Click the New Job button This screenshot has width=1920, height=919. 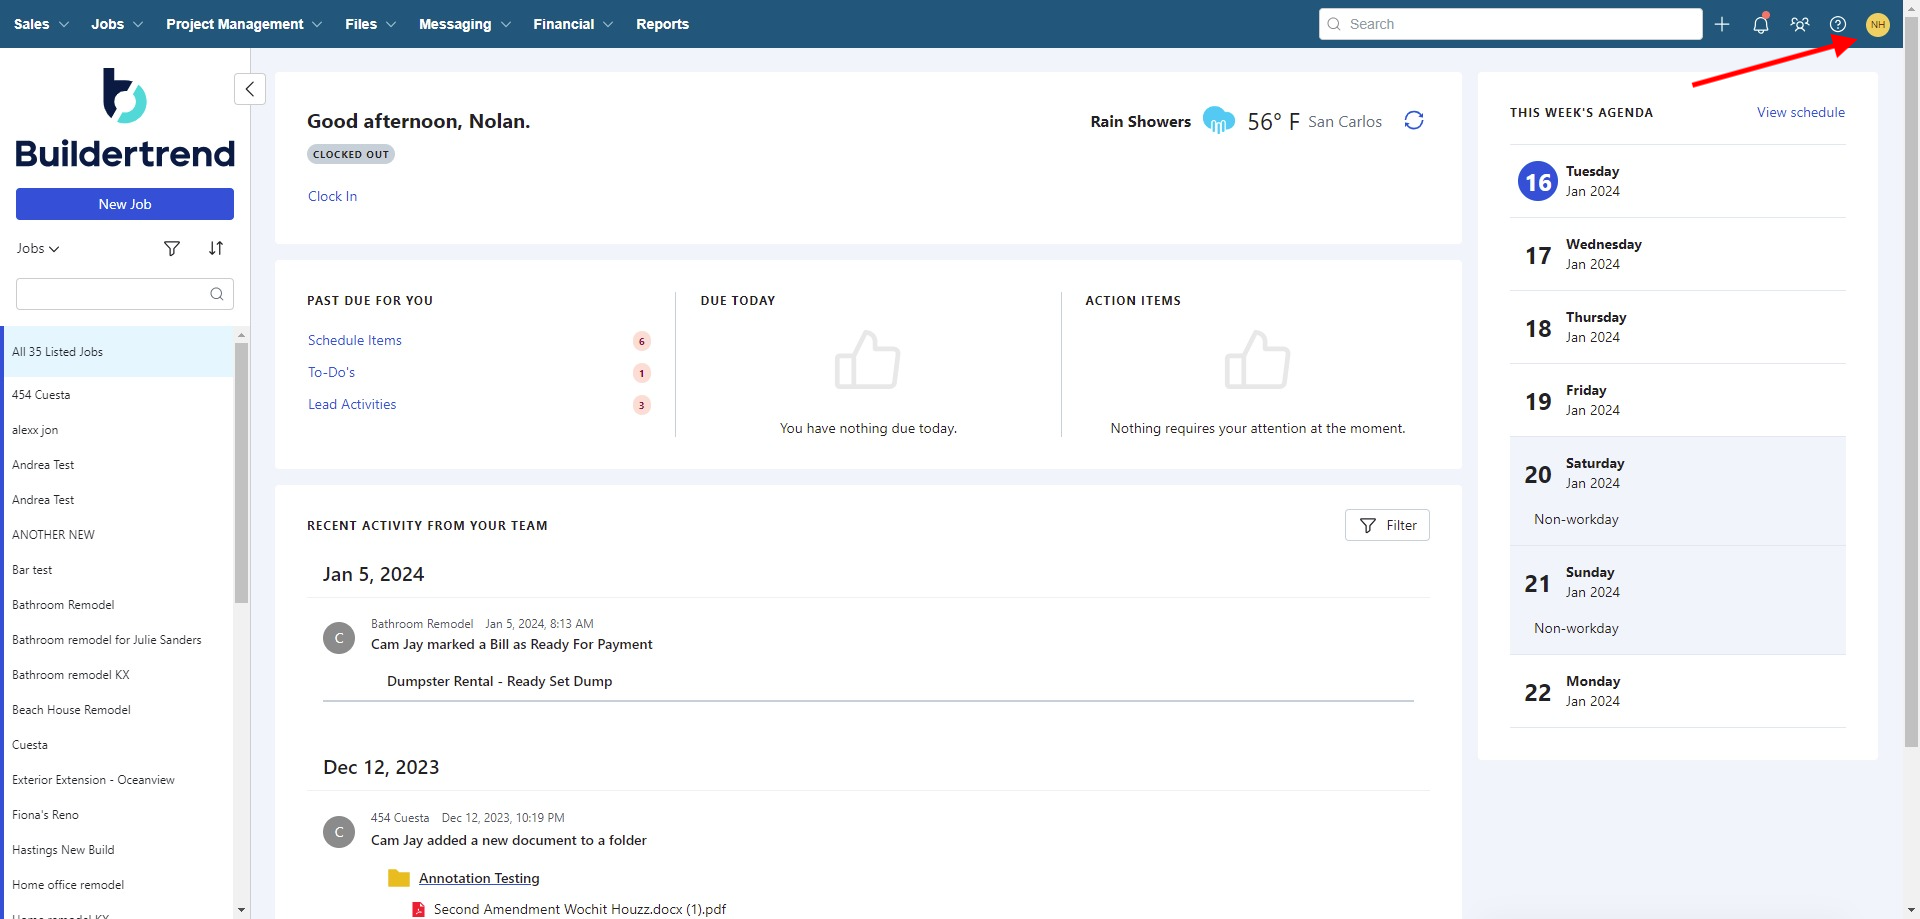pos(125,204)
